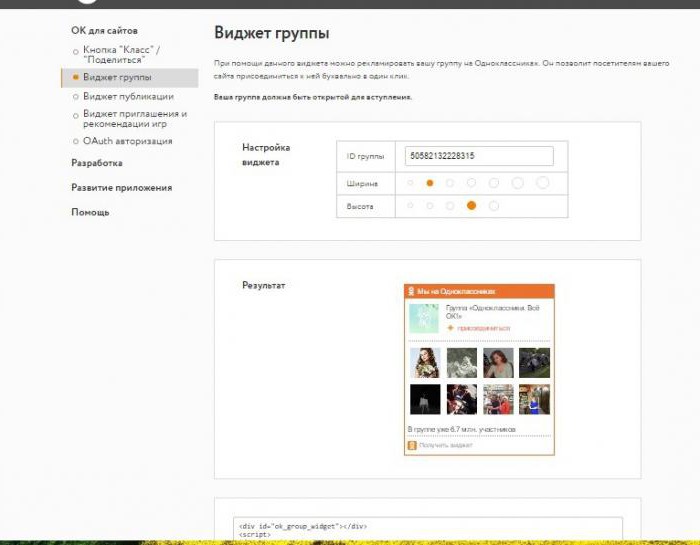Viewport: 700px width, 545px height.
Task: Click the Виджет группы page heading
Action: click(272, 33)
